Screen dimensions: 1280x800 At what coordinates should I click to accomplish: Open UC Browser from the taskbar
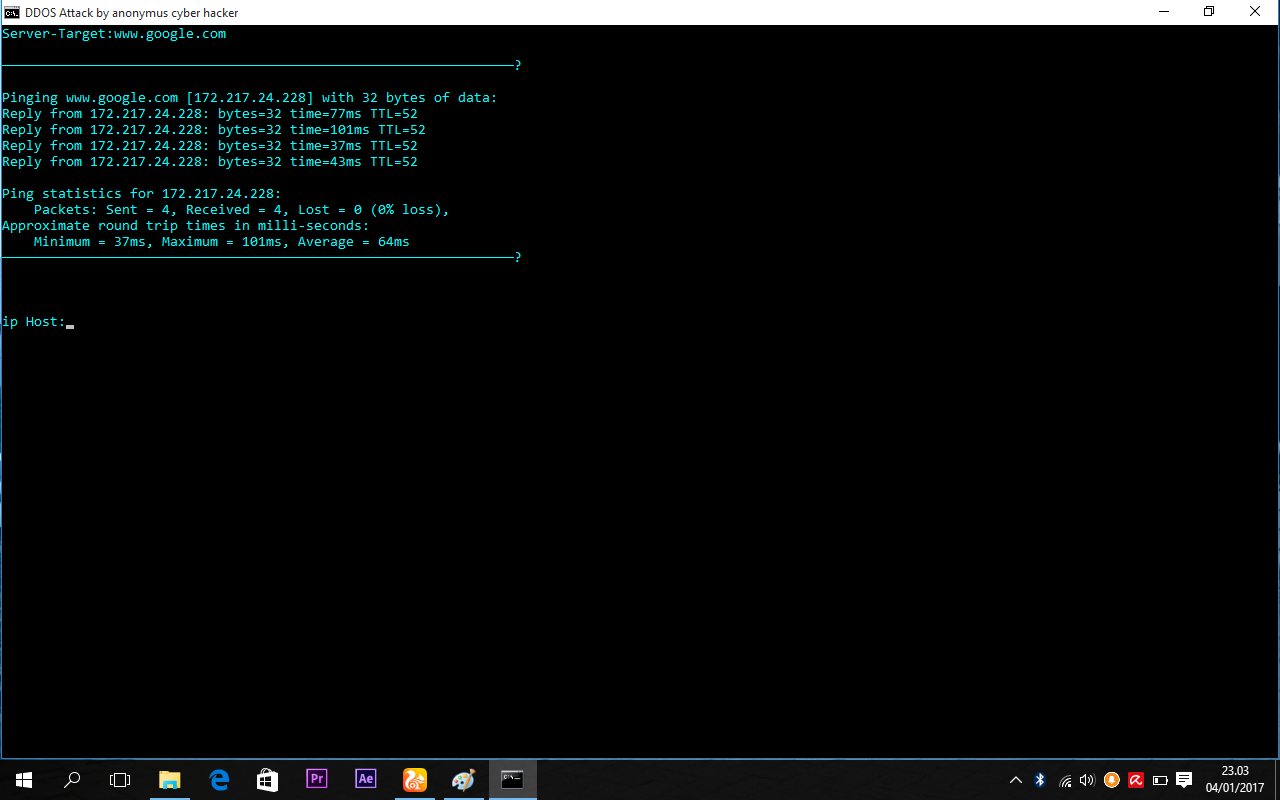pos(414,780)
